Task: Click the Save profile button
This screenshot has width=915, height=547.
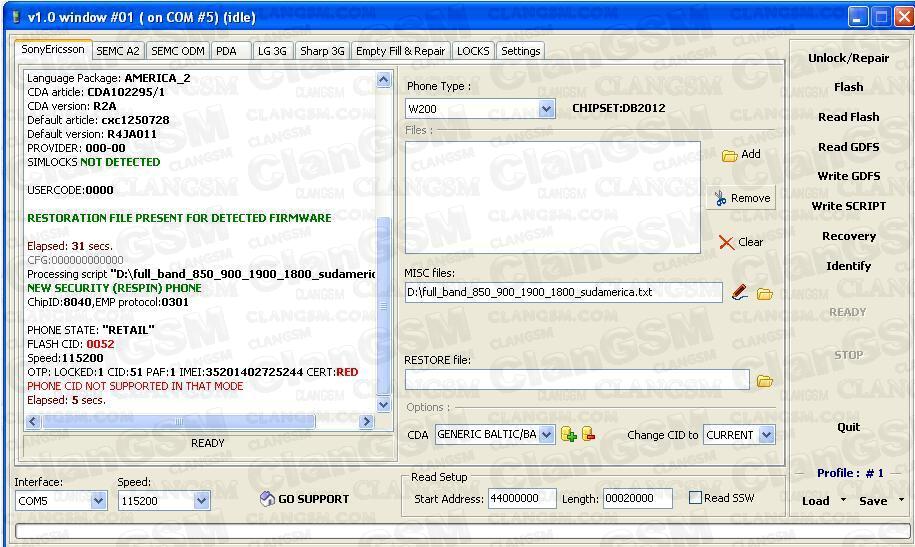Action: [x=873, y=501]
